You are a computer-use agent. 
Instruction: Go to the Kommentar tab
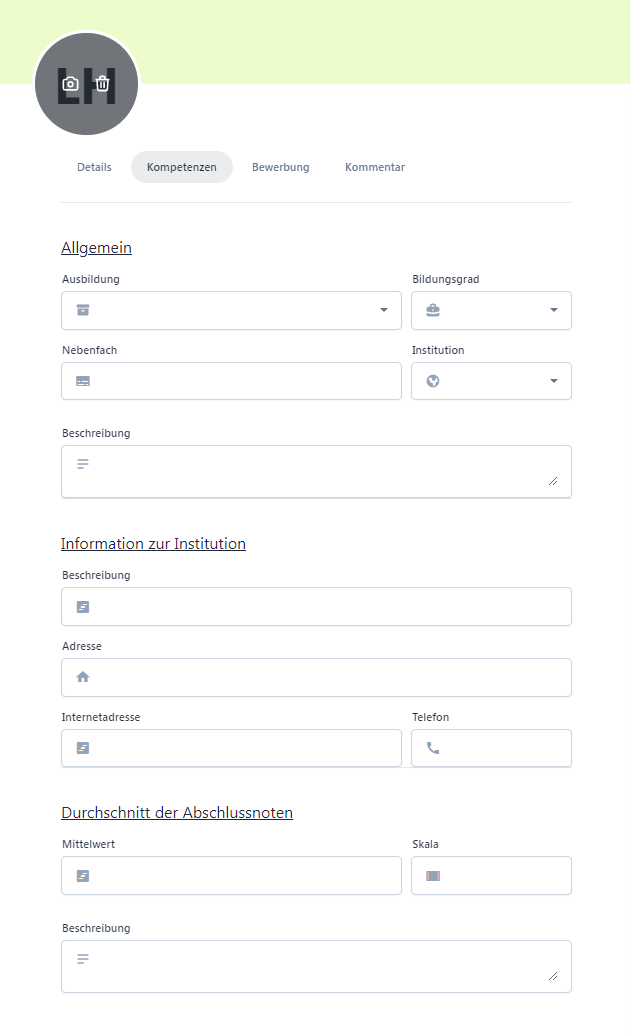[x=375, y=167]
